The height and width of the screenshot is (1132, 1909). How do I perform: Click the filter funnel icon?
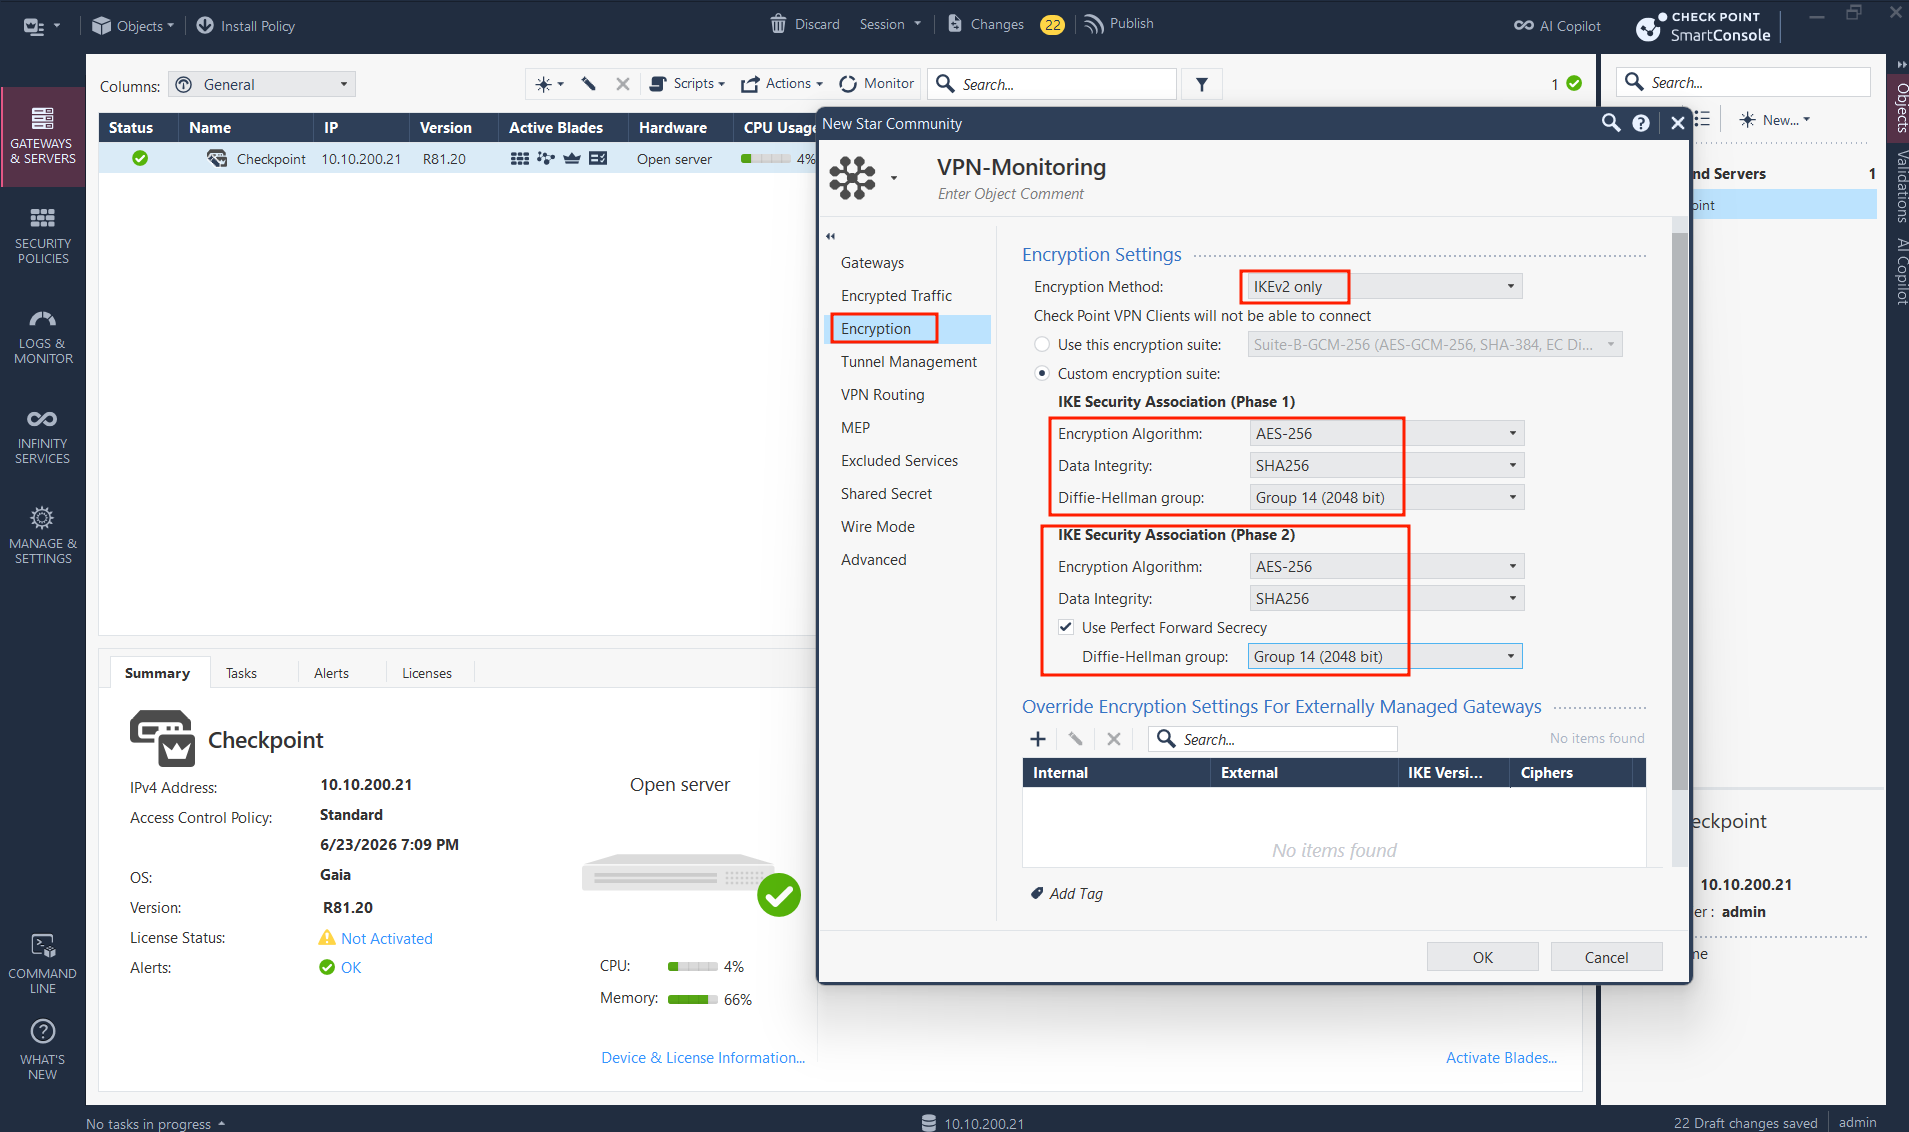click(1202, 85)
